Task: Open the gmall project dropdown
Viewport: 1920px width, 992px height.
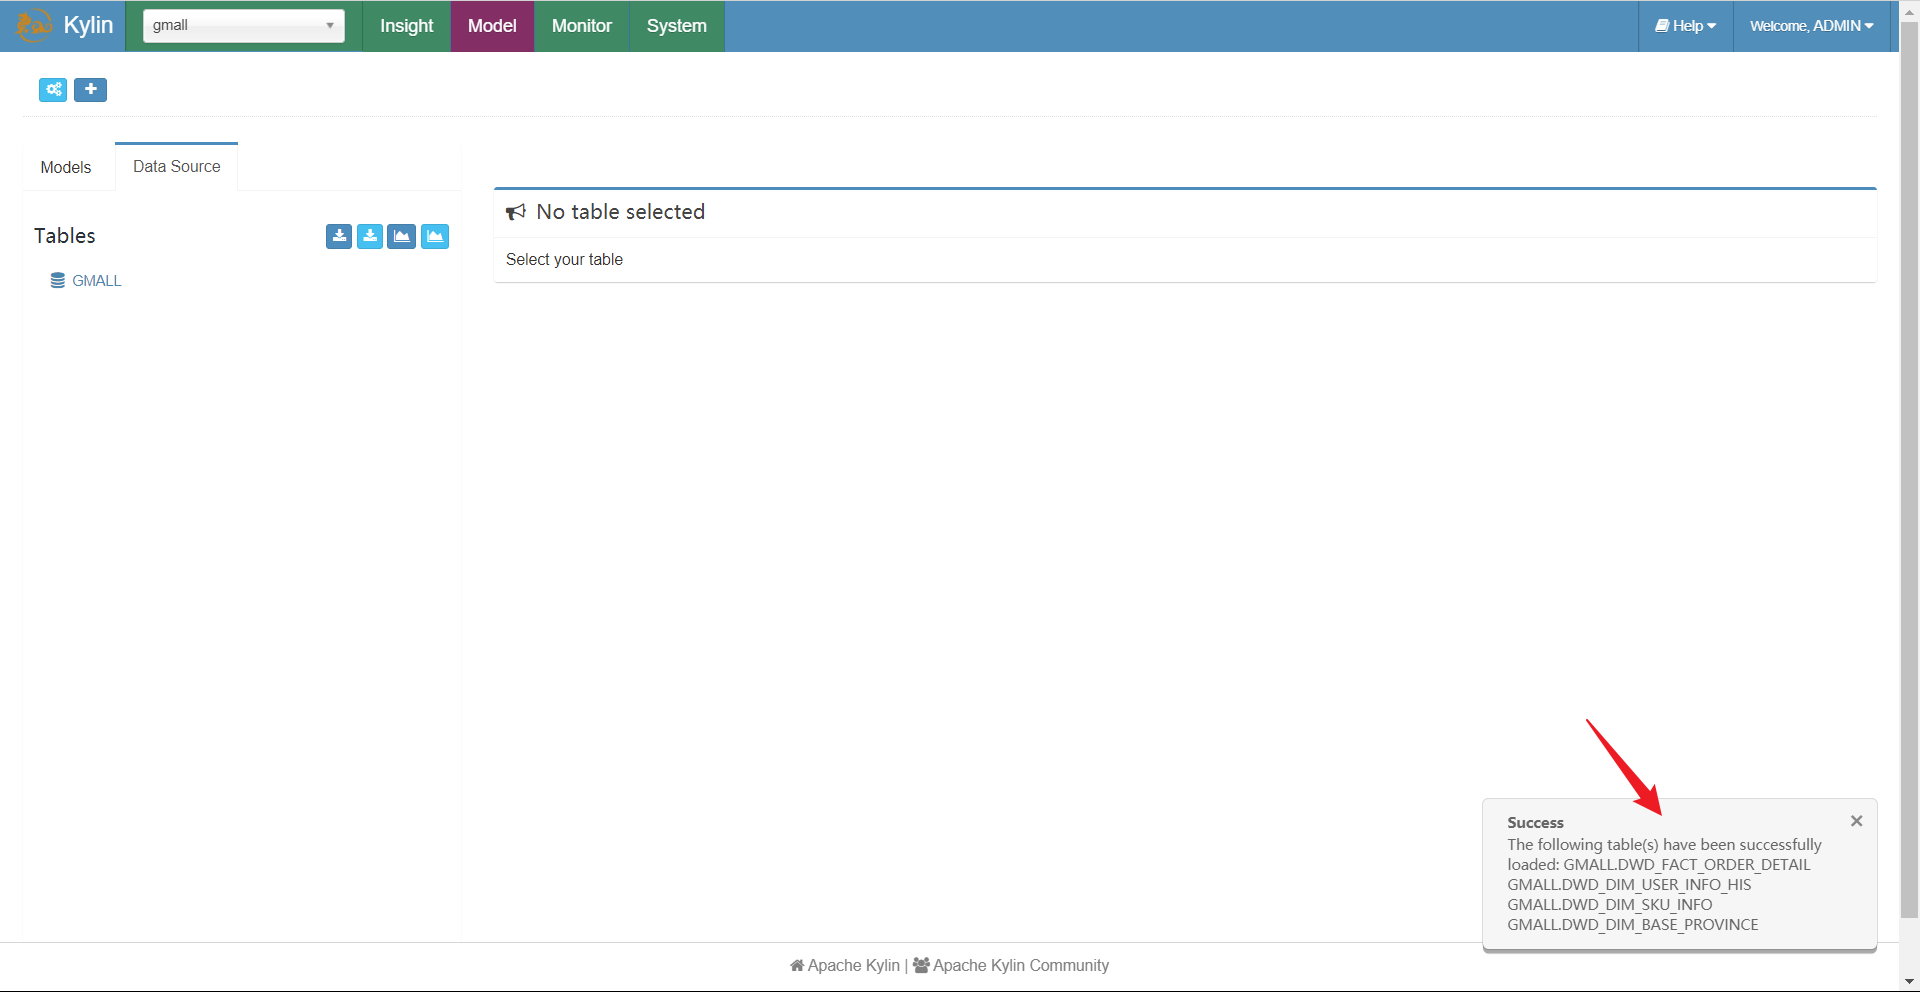Action: pyautogui.click(x=244, y=26)
